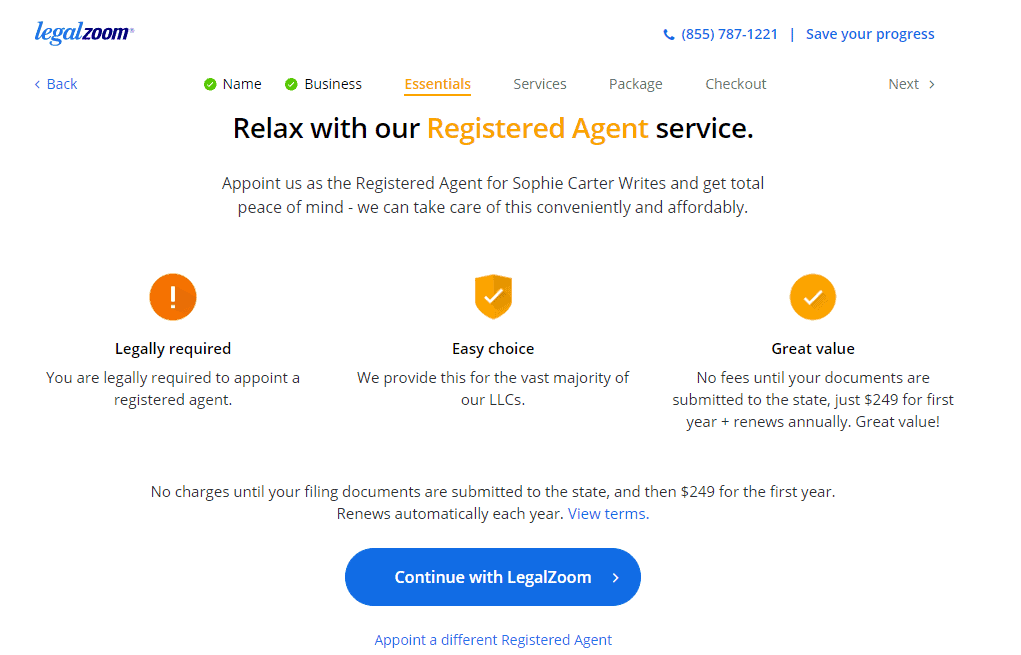Open the Essentials step tab
Screen dimensions: 1021x655
tap(438, 84)
